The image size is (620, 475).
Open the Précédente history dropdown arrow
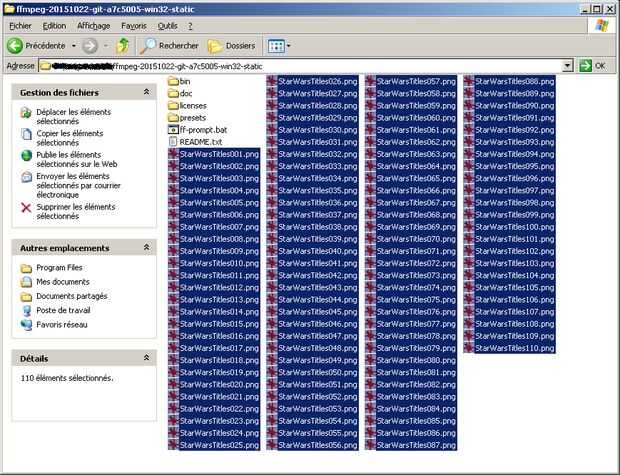point(74,46)
